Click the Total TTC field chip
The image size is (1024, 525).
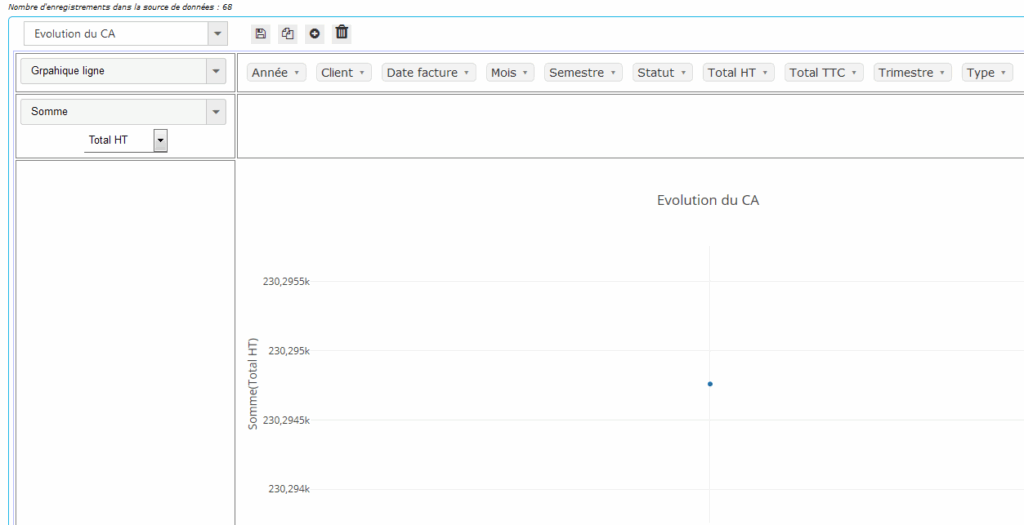823,73
